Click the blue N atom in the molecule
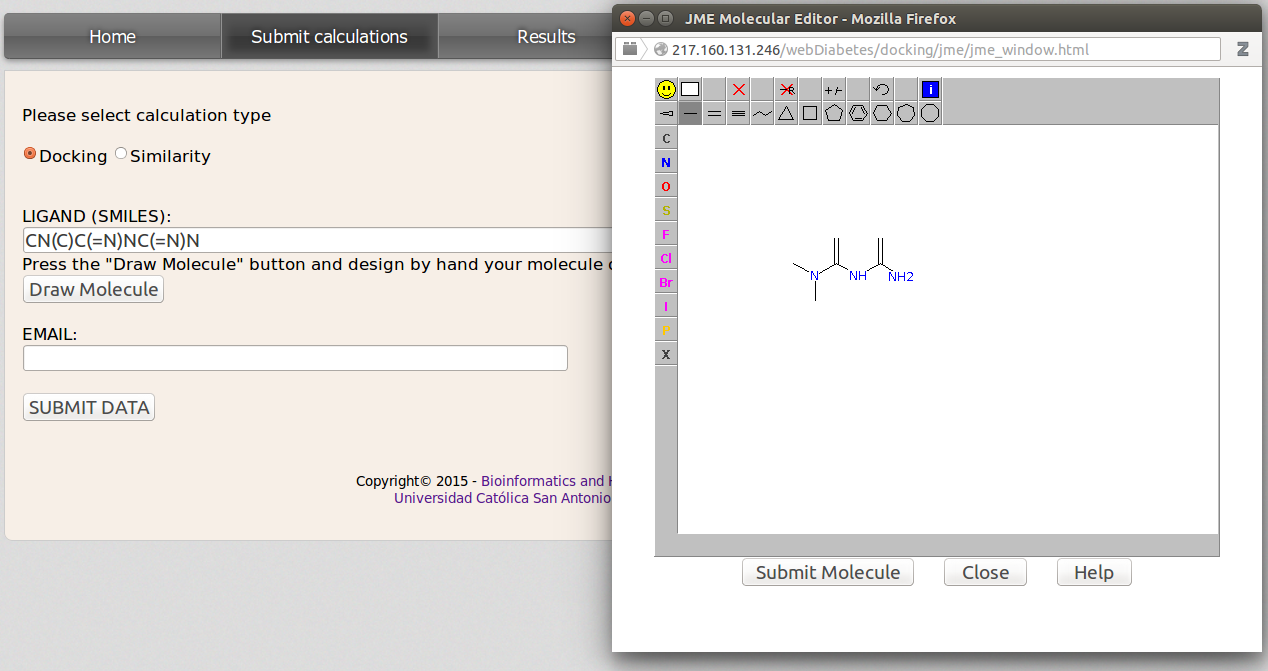 (x=814, y=276)
